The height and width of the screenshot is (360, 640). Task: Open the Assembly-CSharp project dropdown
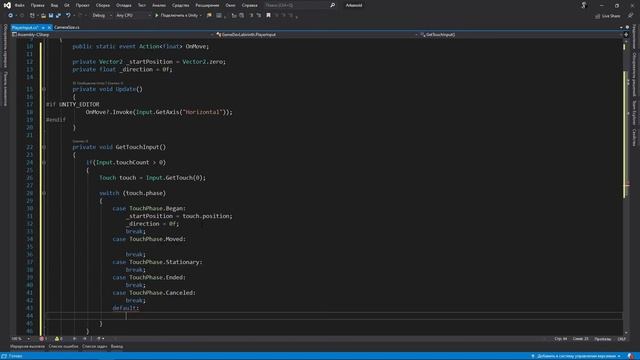[x=112, y=35]
